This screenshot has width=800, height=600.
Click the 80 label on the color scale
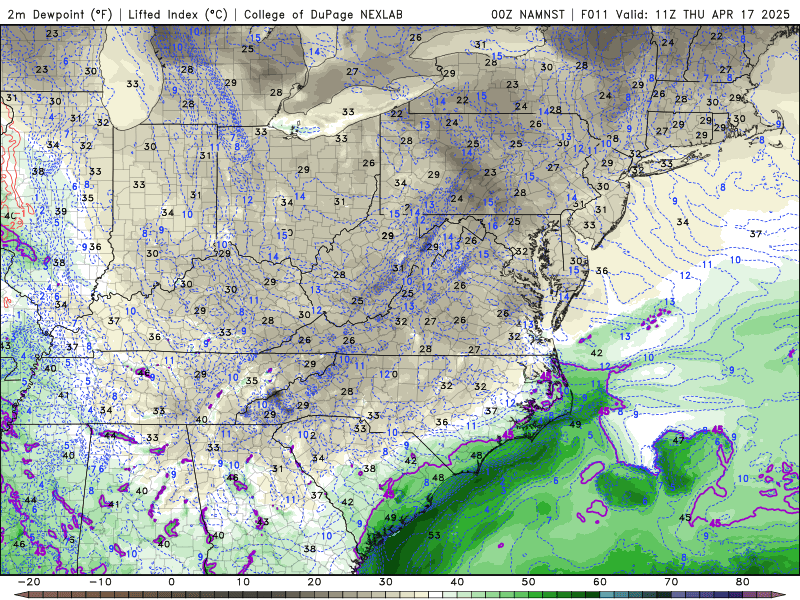tap(743, 582)
